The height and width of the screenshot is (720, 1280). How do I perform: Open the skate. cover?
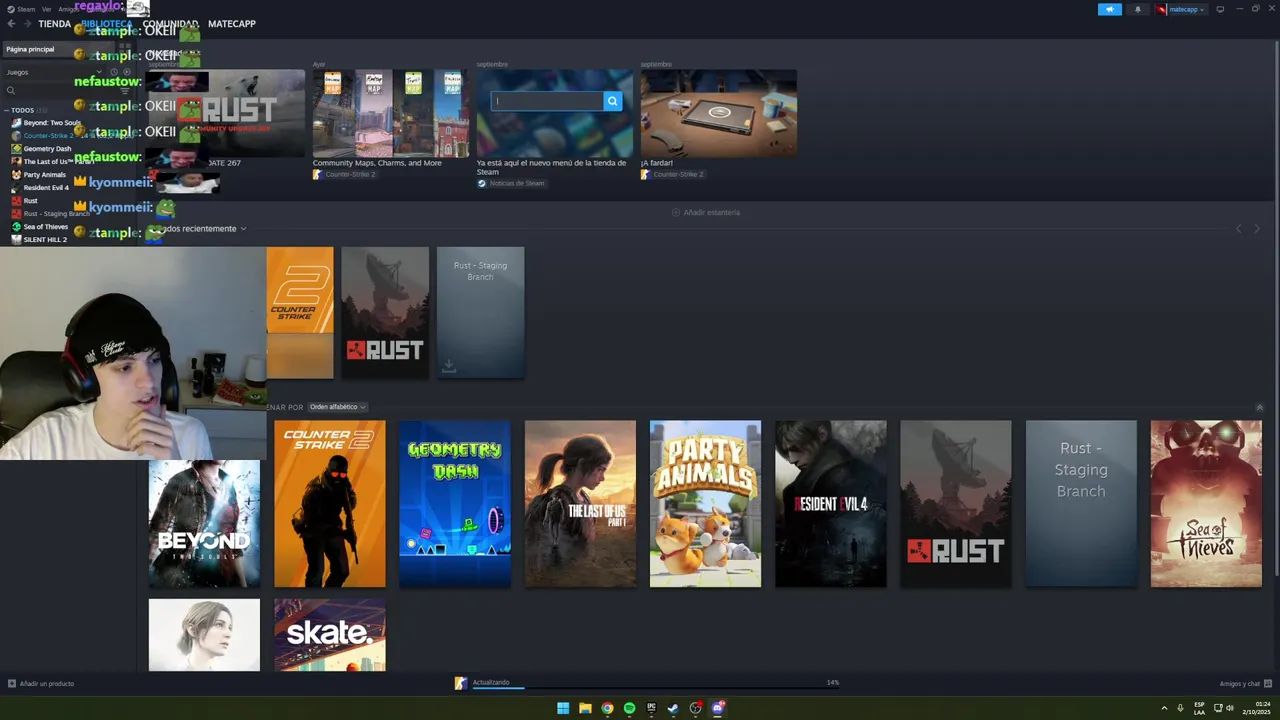[x=330, y=635]
